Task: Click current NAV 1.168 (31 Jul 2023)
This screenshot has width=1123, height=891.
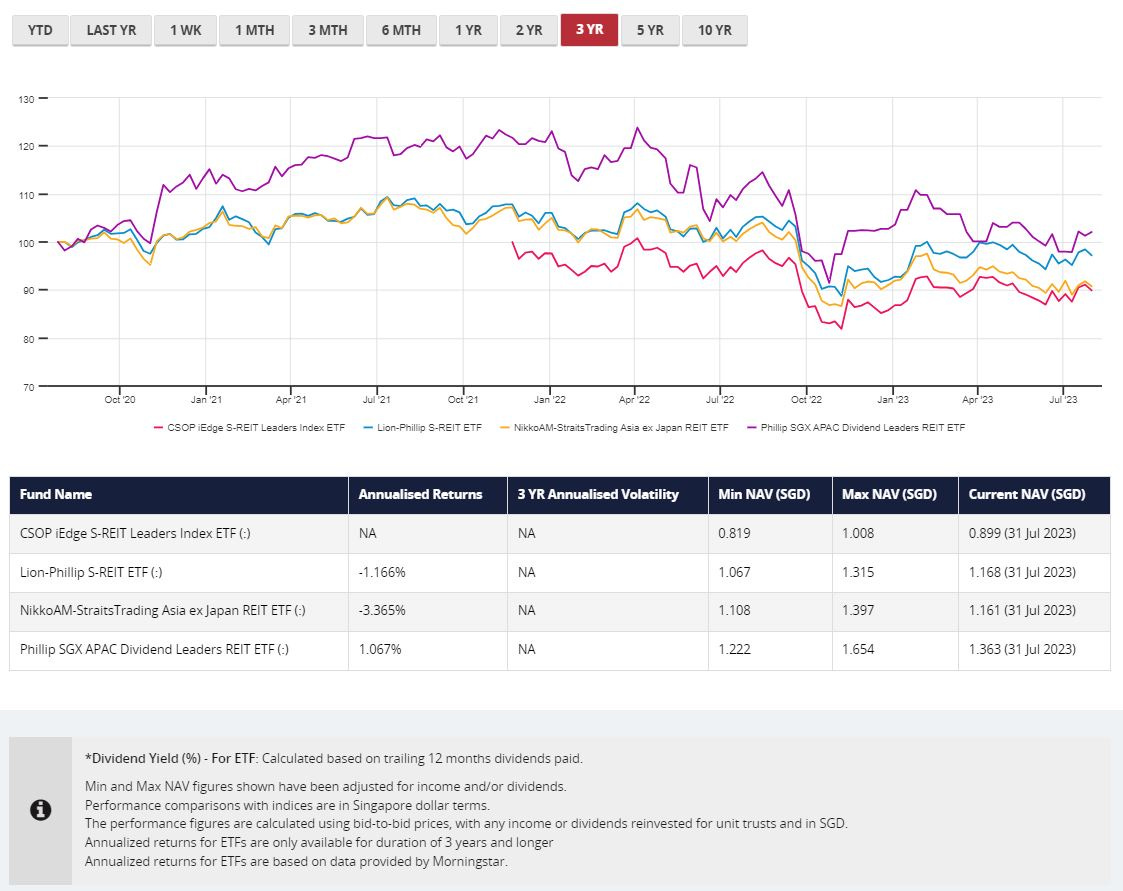Action: (x=1022, y=572)
